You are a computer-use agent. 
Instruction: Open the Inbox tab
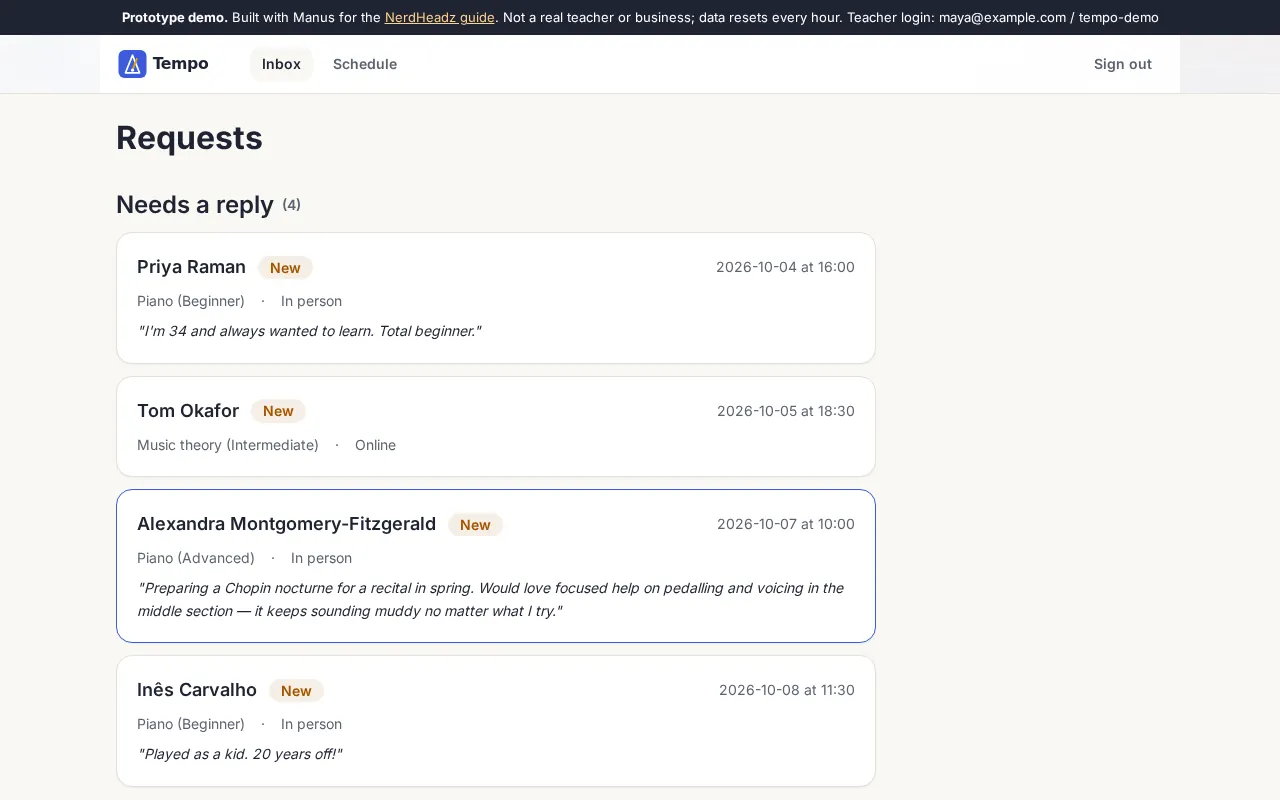281,64
